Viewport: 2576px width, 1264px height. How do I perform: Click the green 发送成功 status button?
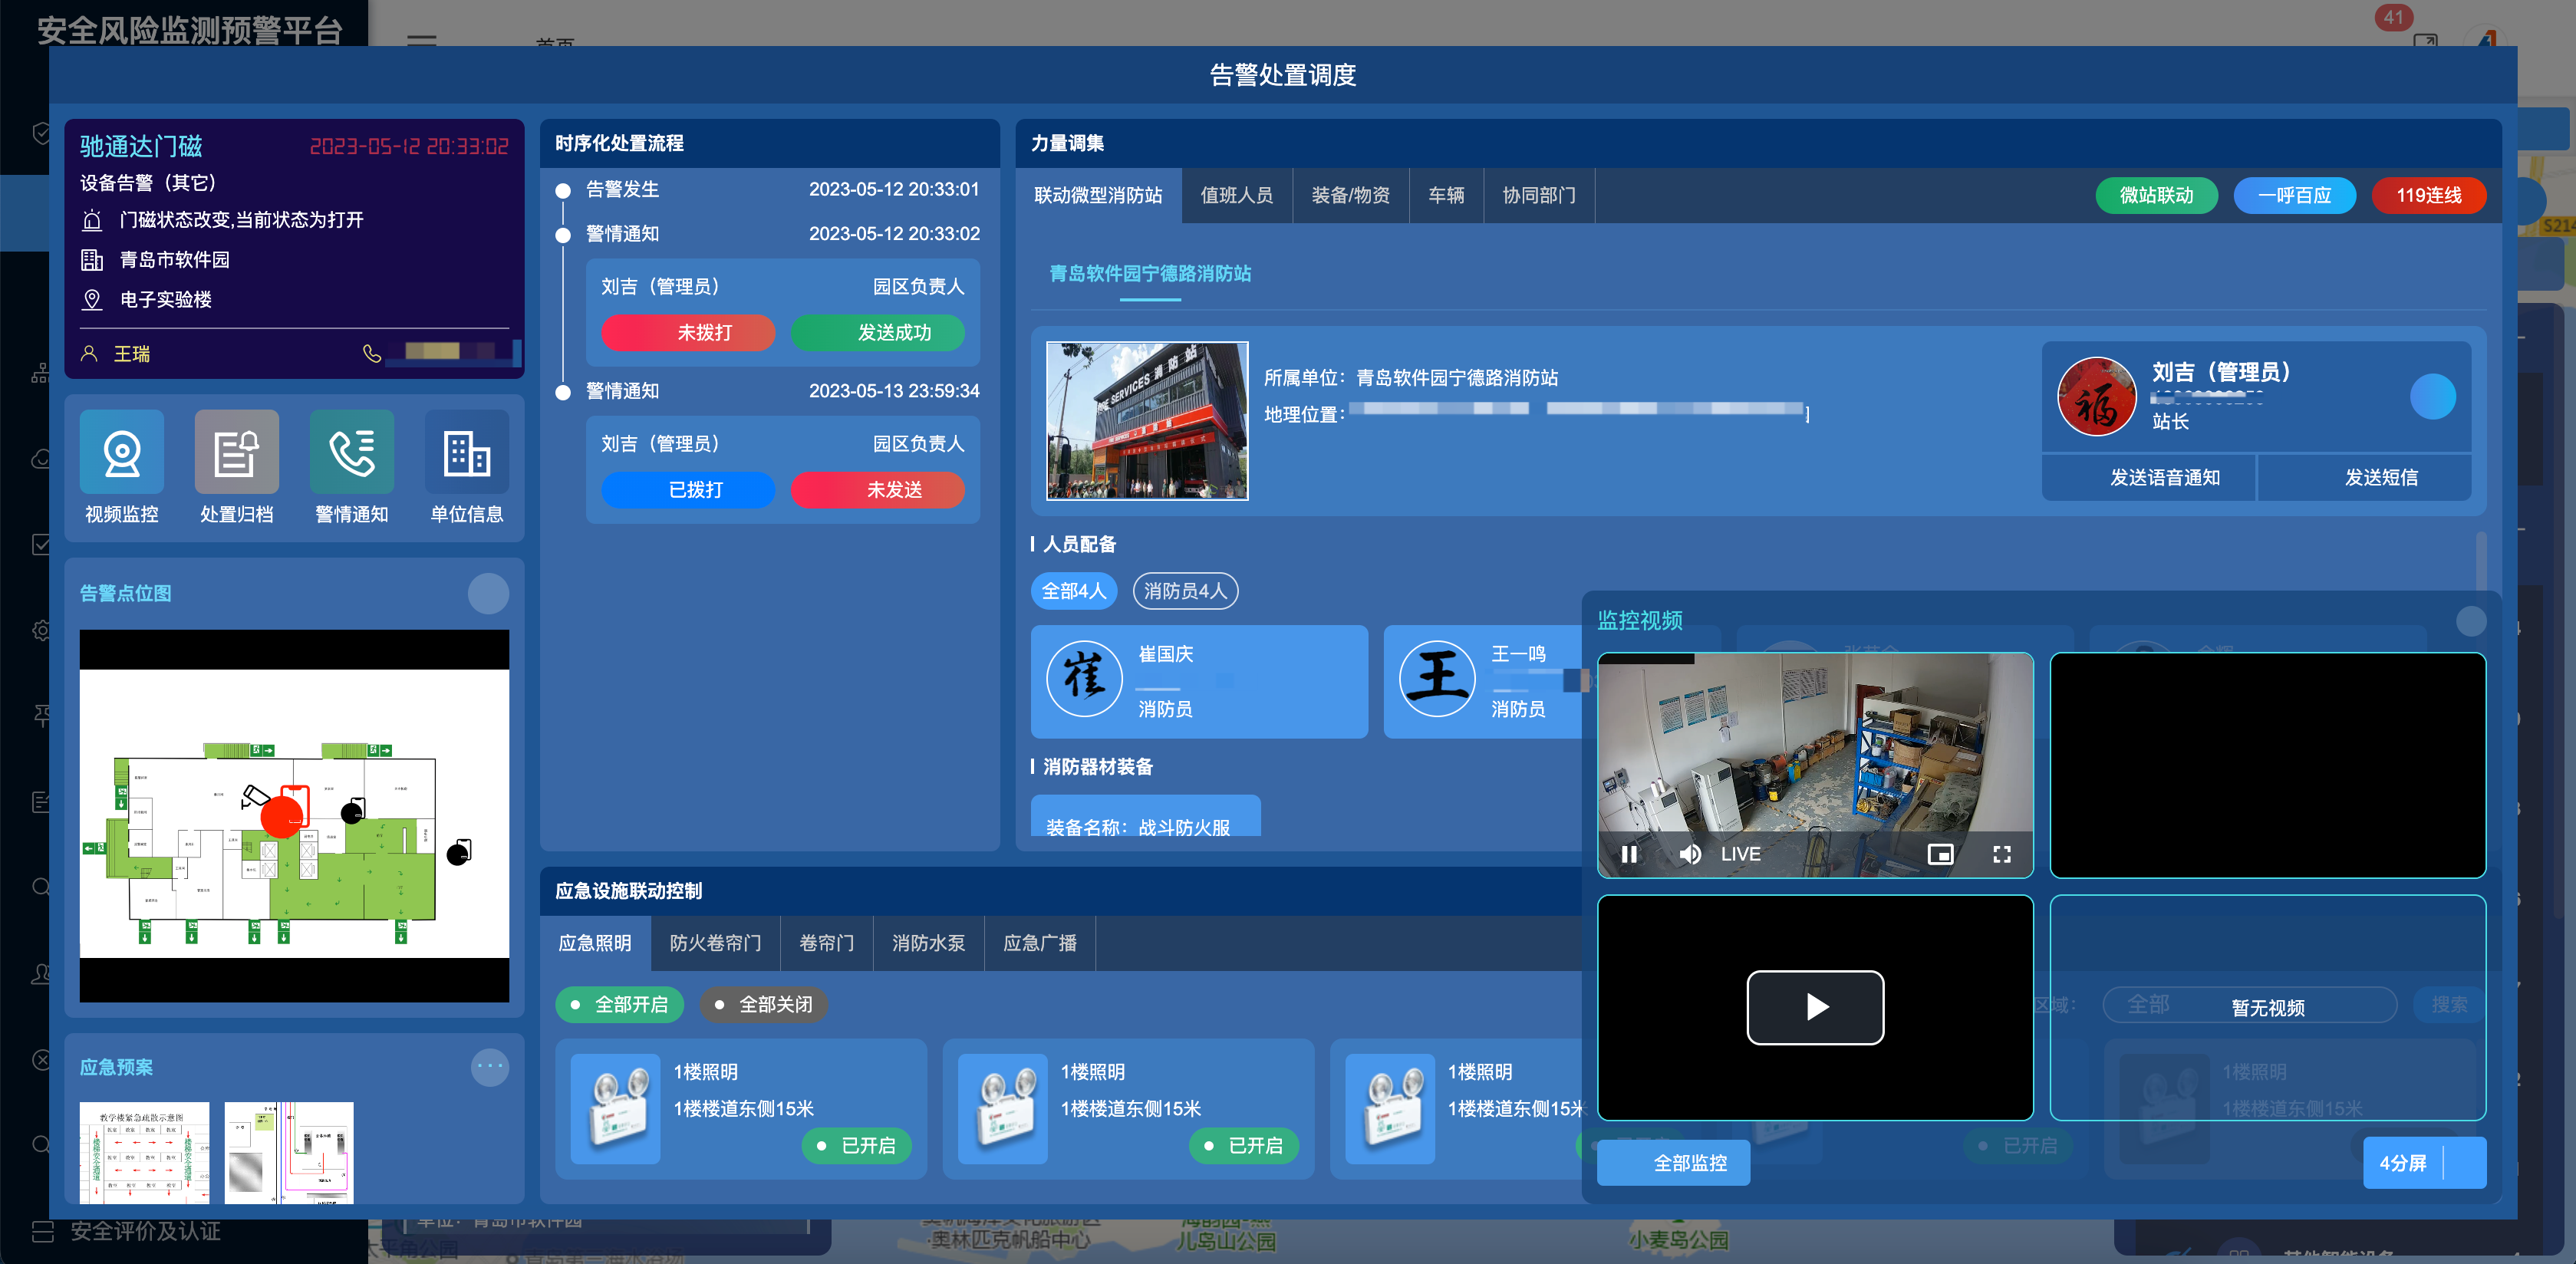878,332
